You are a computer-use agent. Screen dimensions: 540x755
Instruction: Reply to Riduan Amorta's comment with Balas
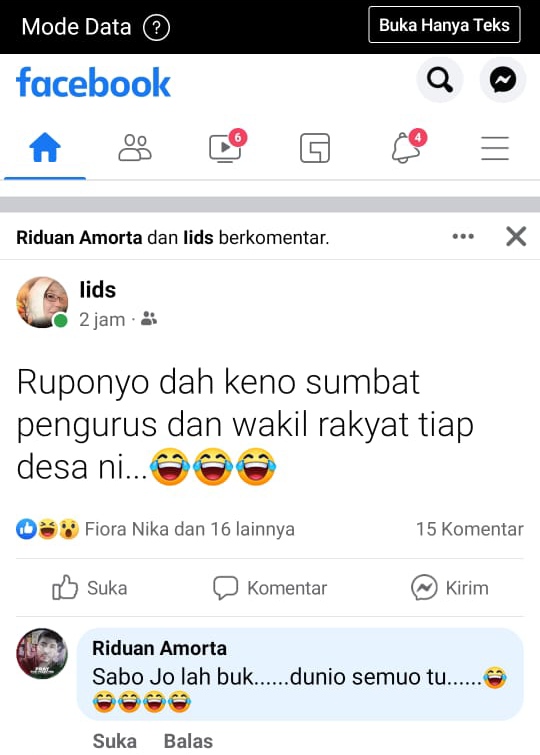188,741
